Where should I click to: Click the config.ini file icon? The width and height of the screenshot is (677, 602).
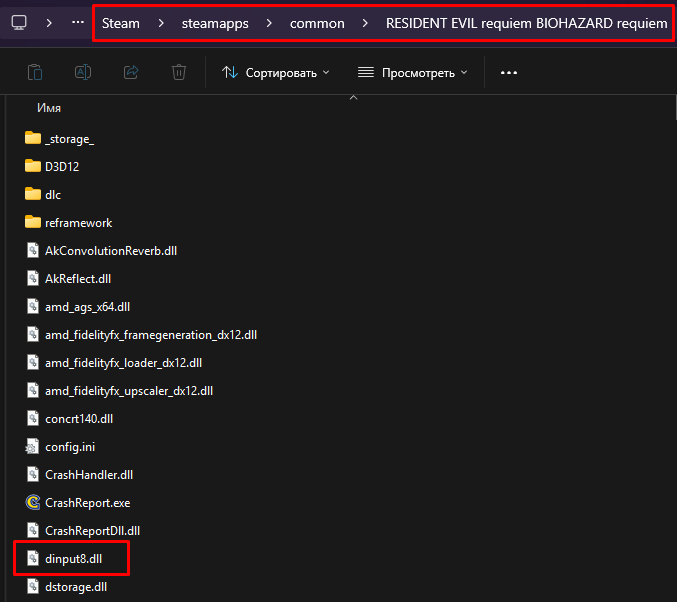point(33,446)
